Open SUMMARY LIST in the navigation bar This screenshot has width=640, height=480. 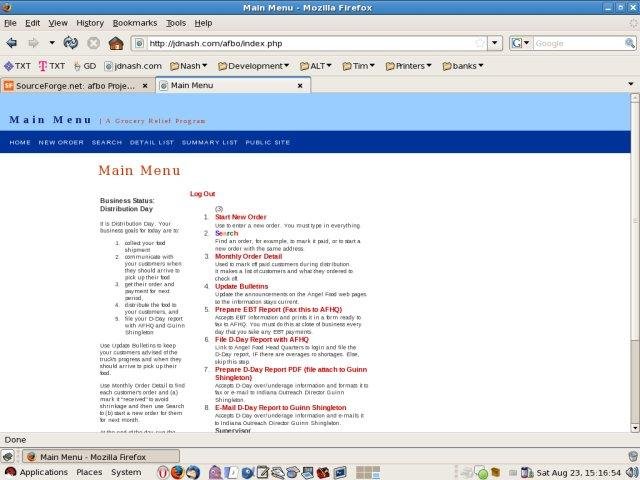pos(210,142)
